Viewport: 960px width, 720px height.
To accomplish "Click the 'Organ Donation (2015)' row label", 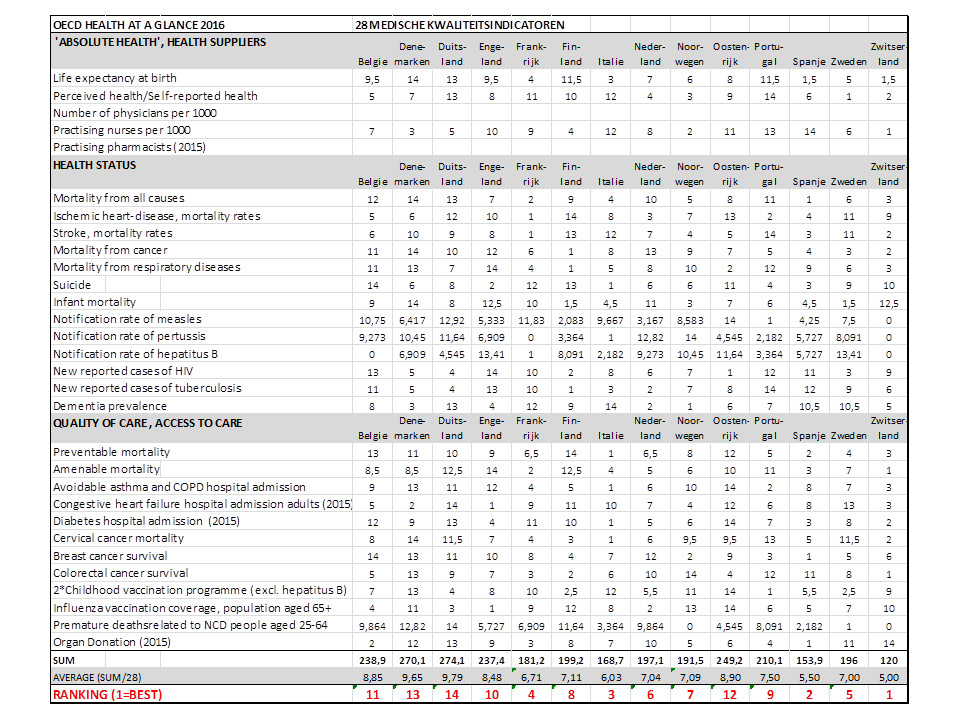I will pyautogui.click(x=110, y=643).
